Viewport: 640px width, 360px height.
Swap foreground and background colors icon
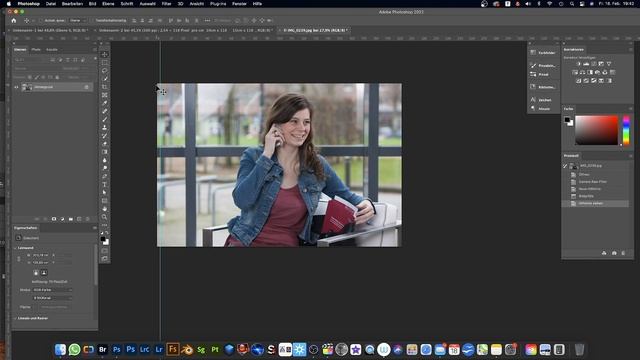point(107,233)
